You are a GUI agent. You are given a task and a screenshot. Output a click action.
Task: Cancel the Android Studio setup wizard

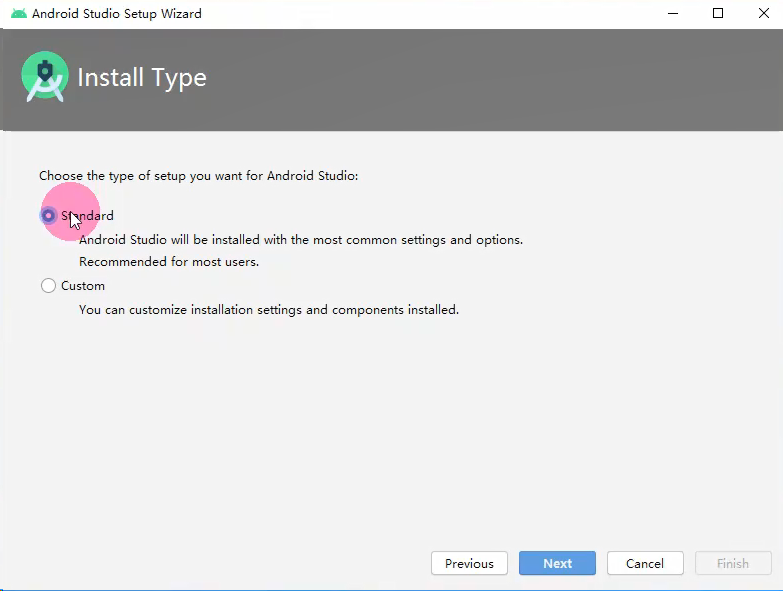coord(645,563)
